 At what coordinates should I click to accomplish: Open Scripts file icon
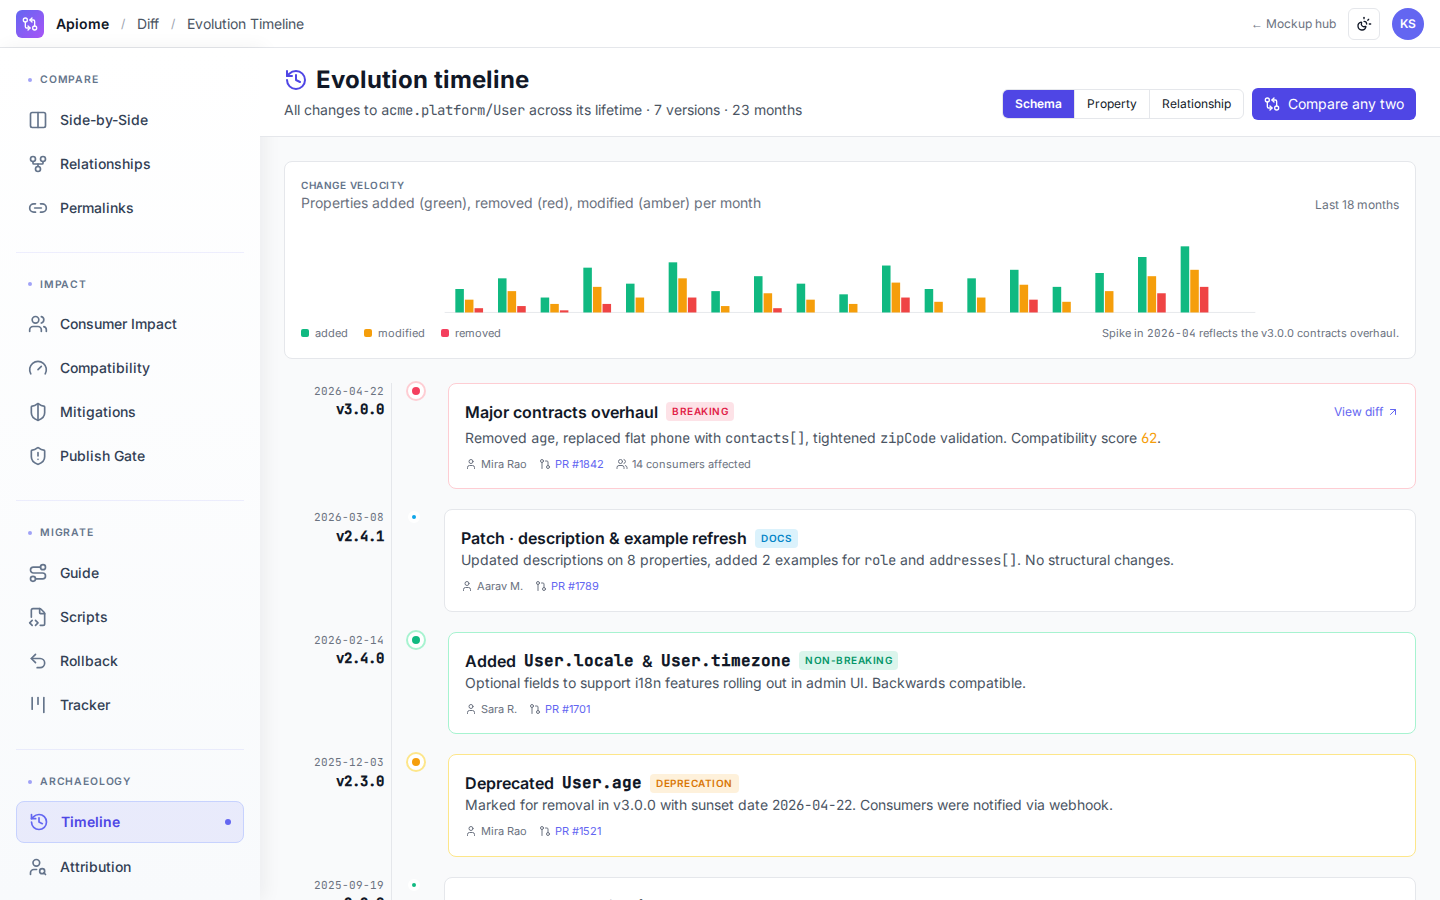point(38,617)
